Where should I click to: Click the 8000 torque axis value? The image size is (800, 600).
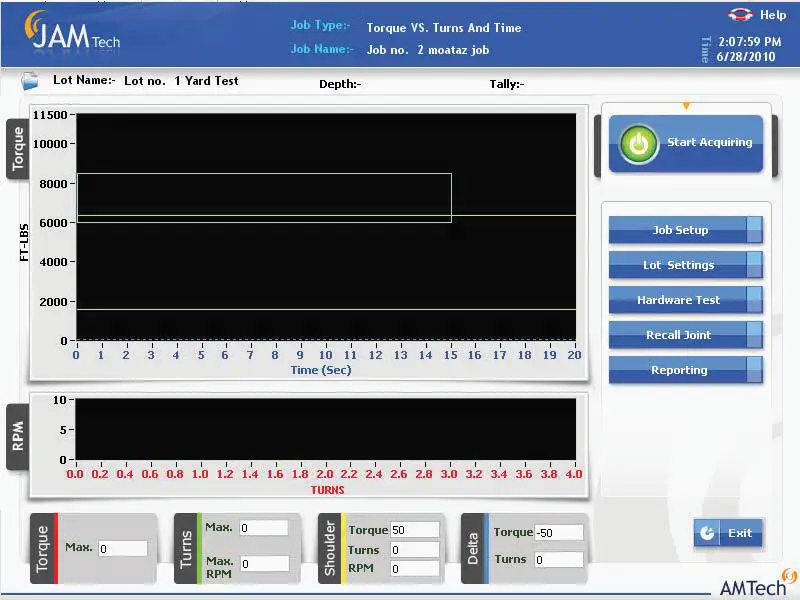click(x=54, y=184)
